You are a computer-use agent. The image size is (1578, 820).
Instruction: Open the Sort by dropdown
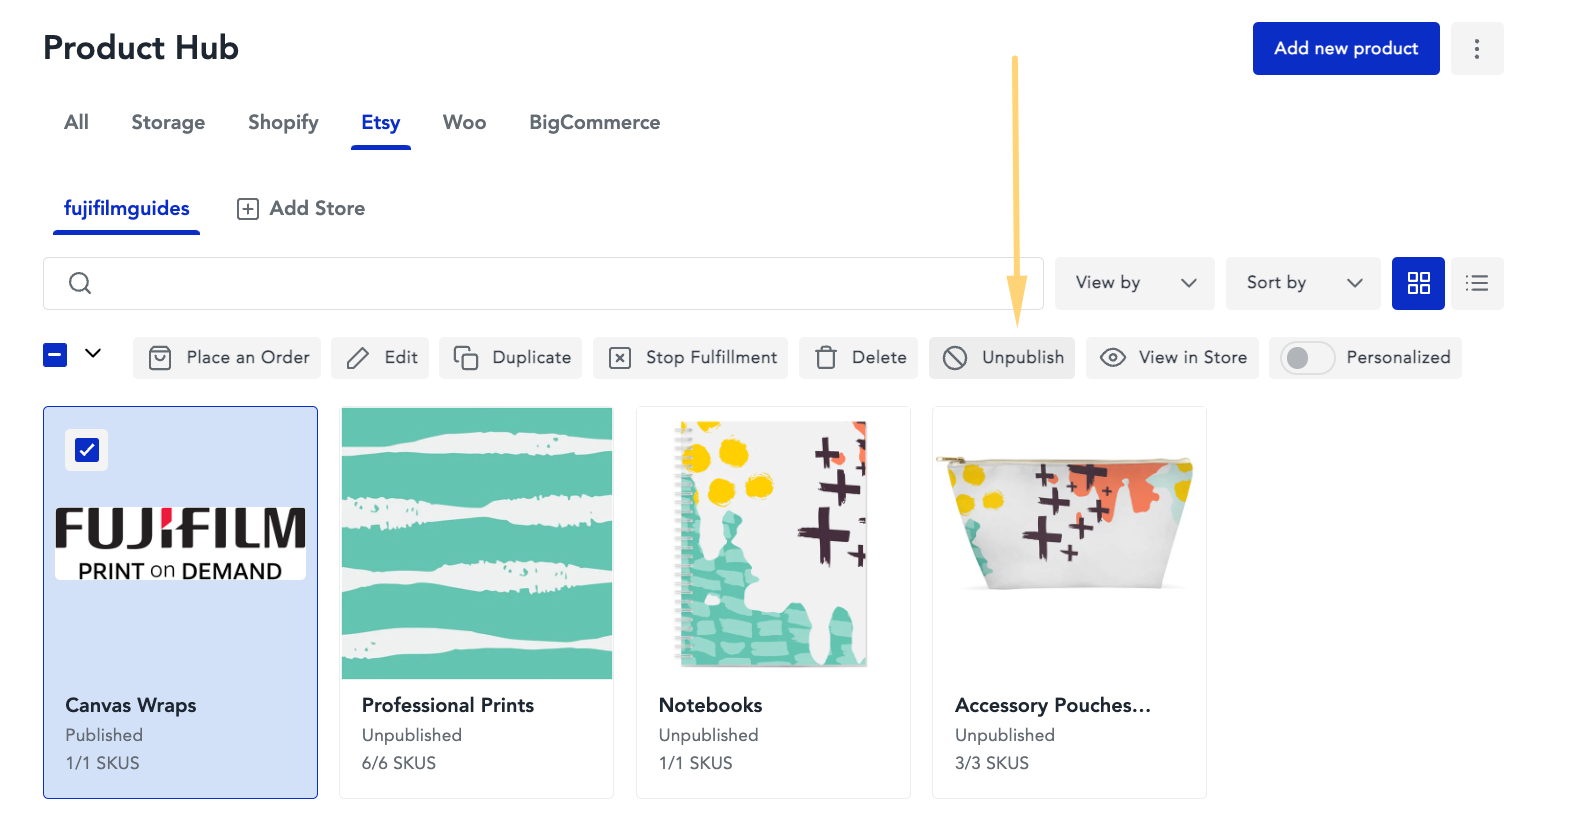(1303, 283)
